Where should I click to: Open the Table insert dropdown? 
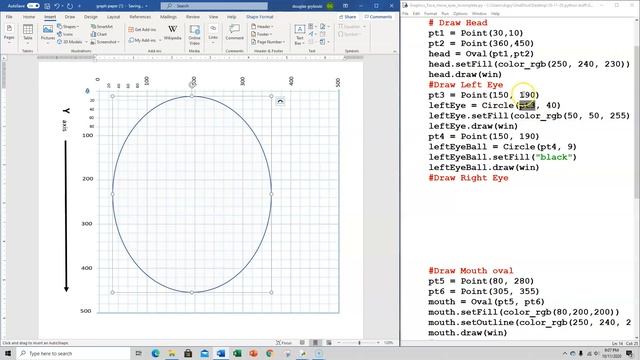point(27,33)
